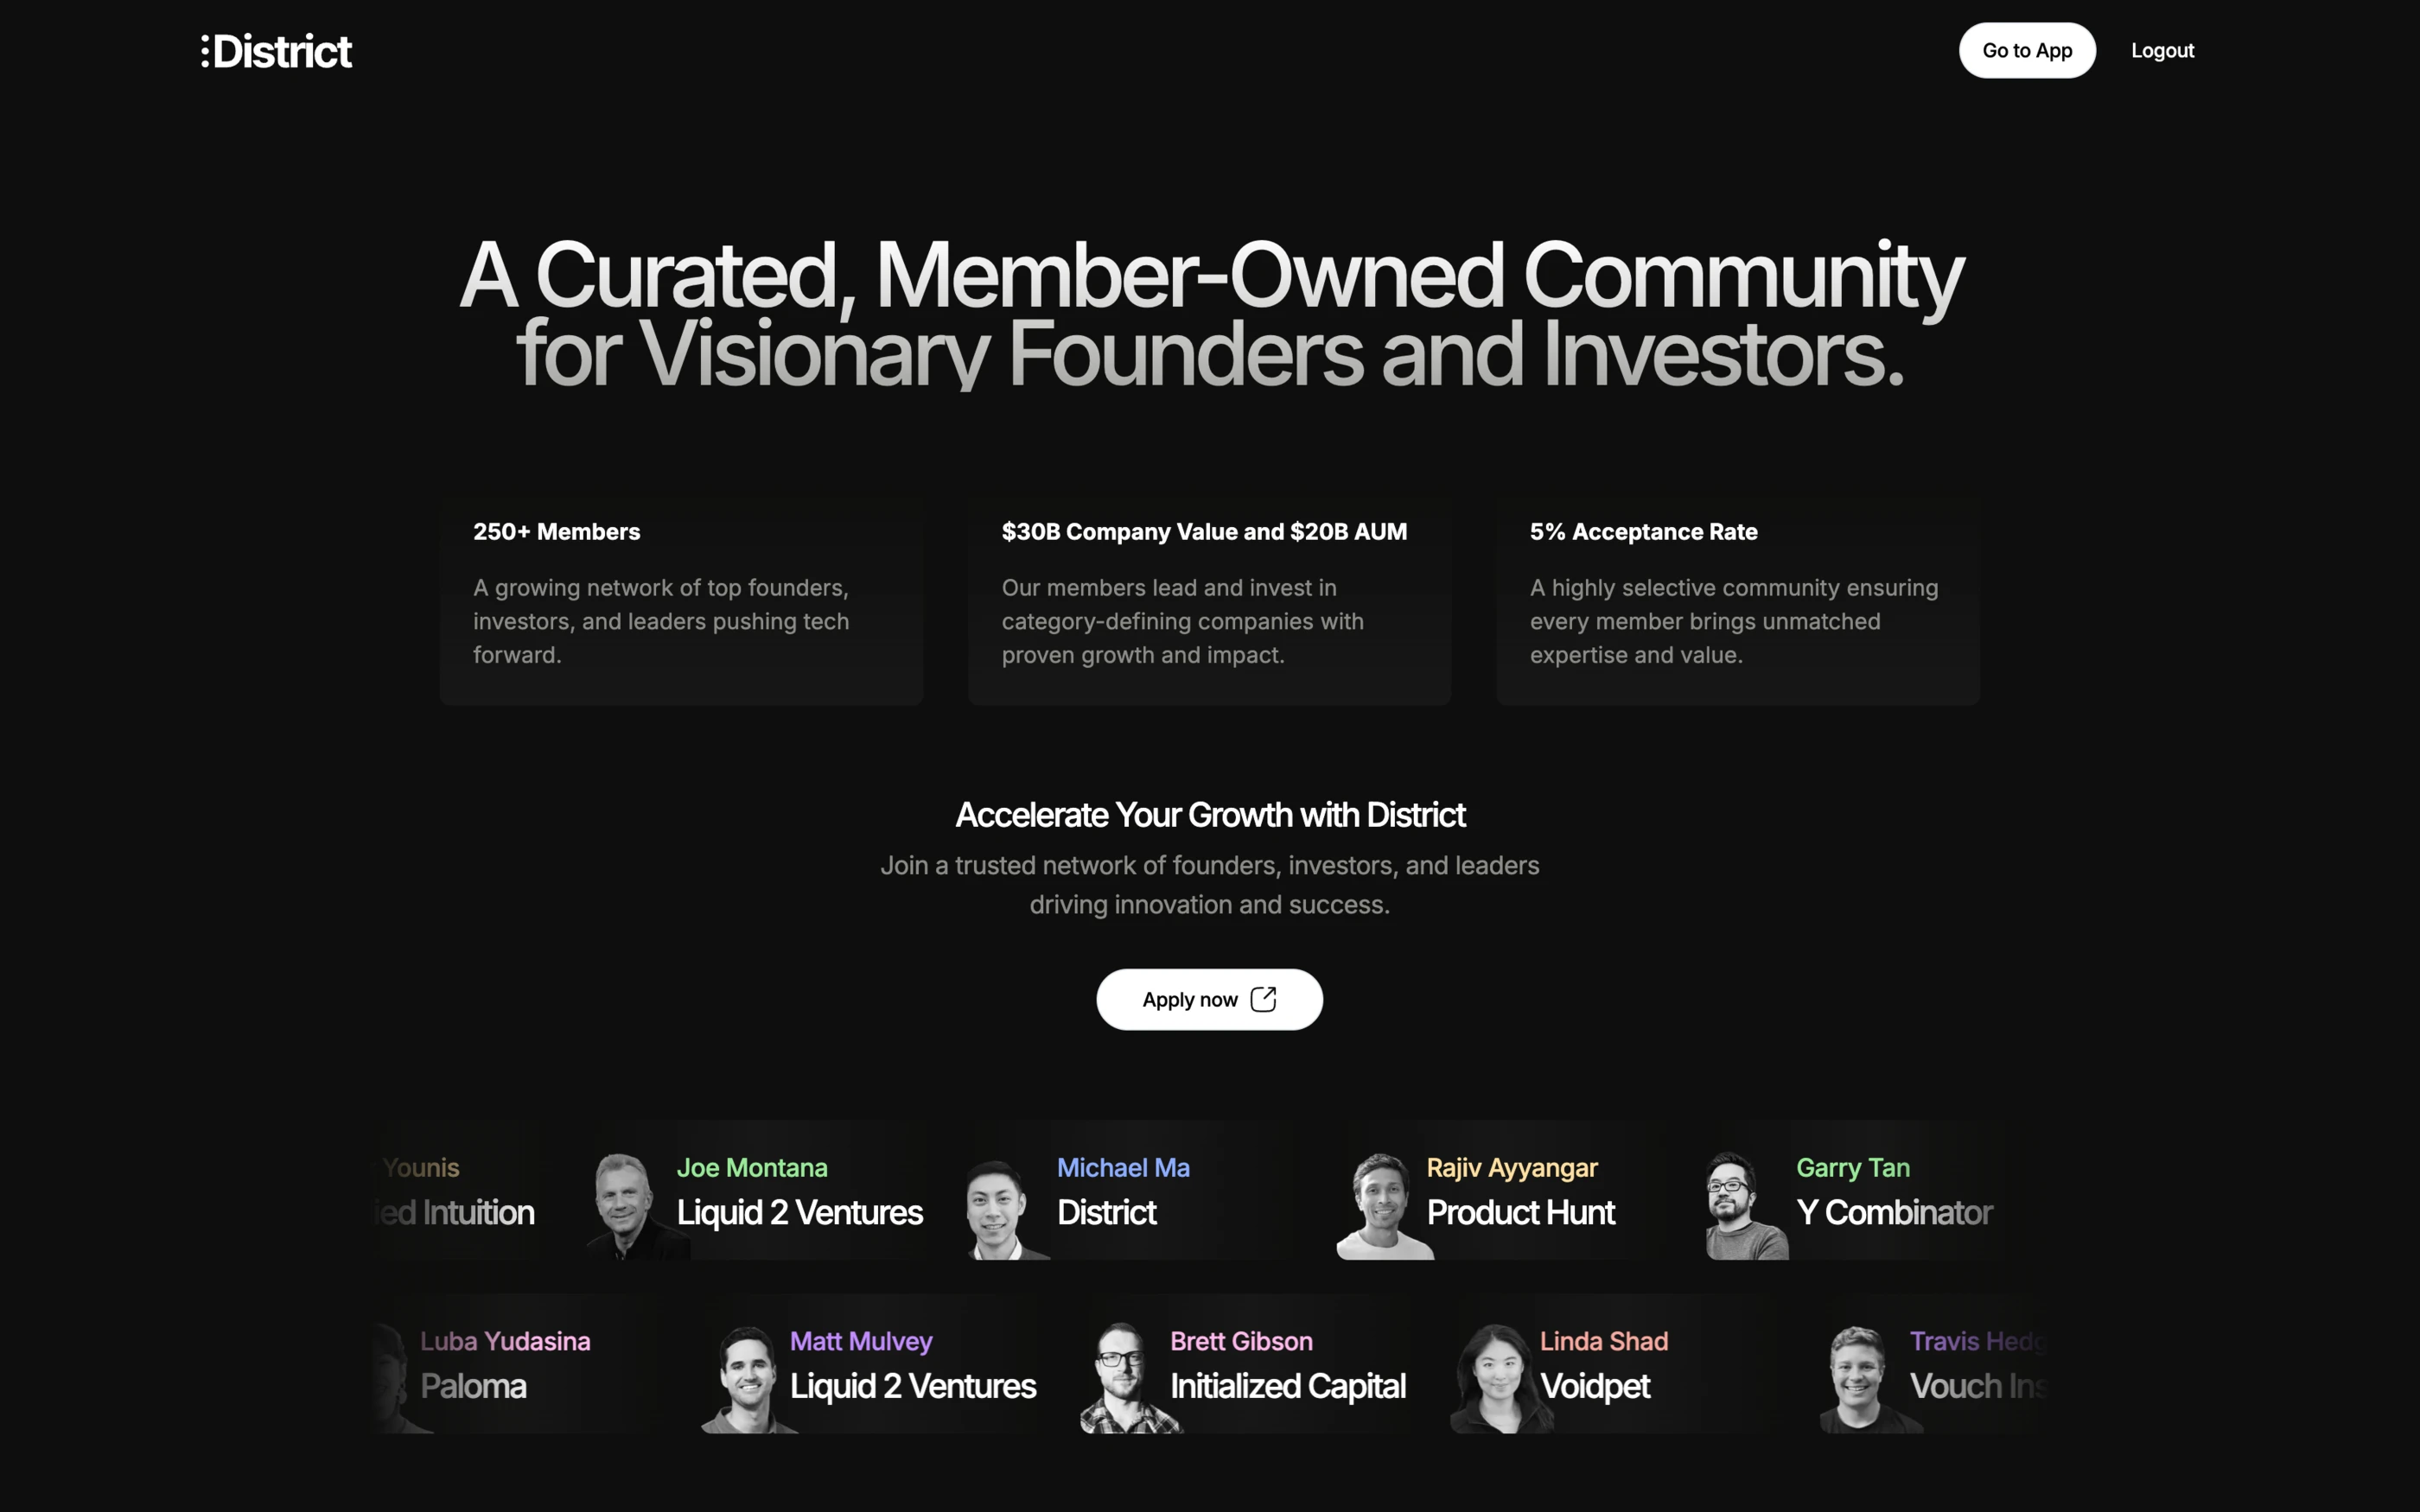Click the external-link icon in Apply now
Image resolution: width=2420 pixels, height=1512 pixels.
pos(1263,999)
